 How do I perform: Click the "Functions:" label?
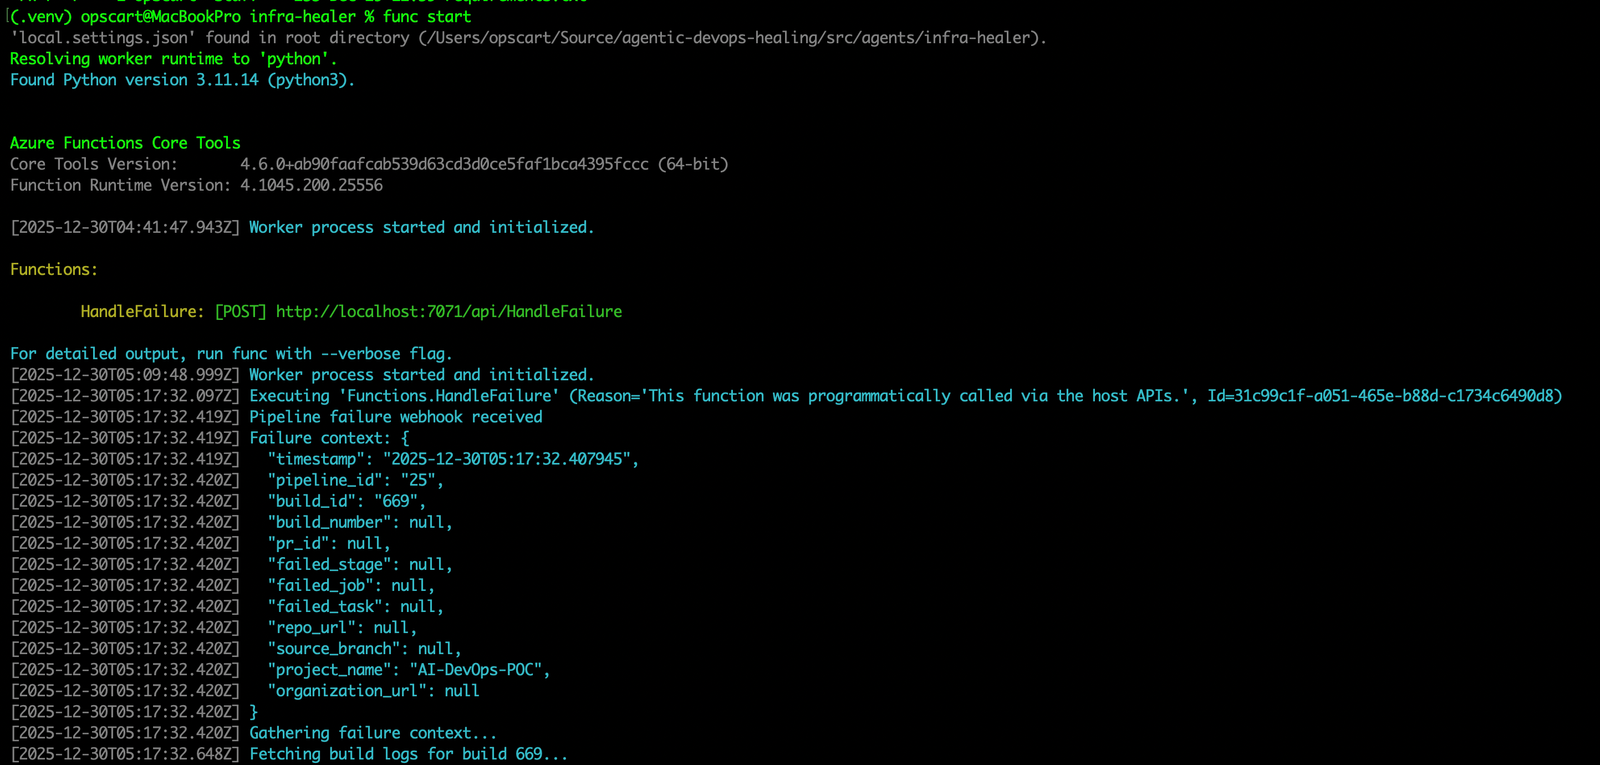(x=54, y=270)
